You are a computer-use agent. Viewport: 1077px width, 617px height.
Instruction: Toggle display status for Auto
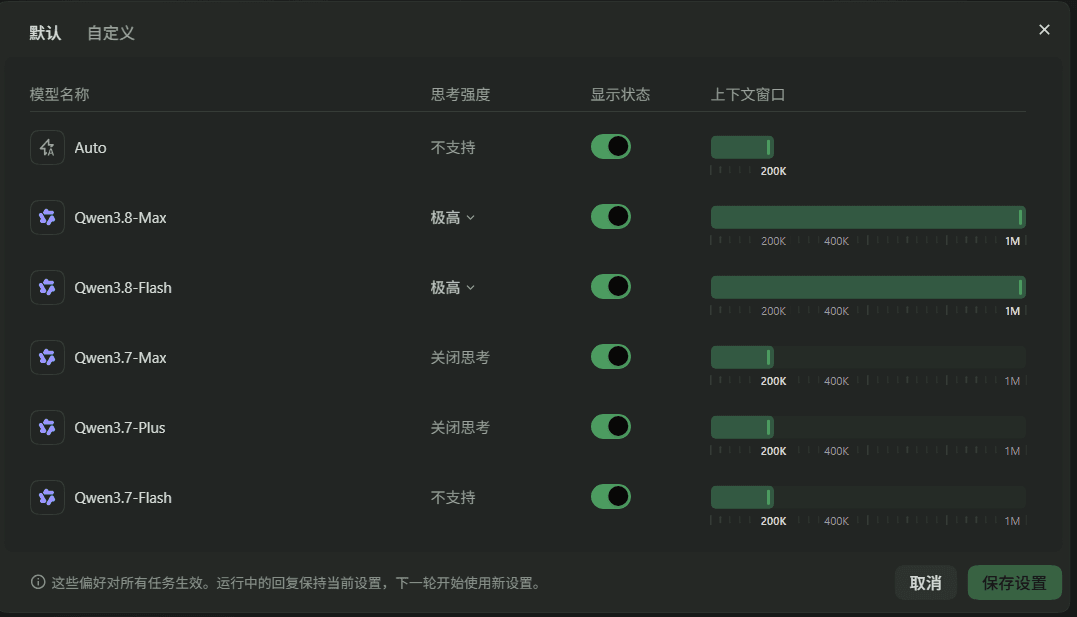(x=611, y=147)
